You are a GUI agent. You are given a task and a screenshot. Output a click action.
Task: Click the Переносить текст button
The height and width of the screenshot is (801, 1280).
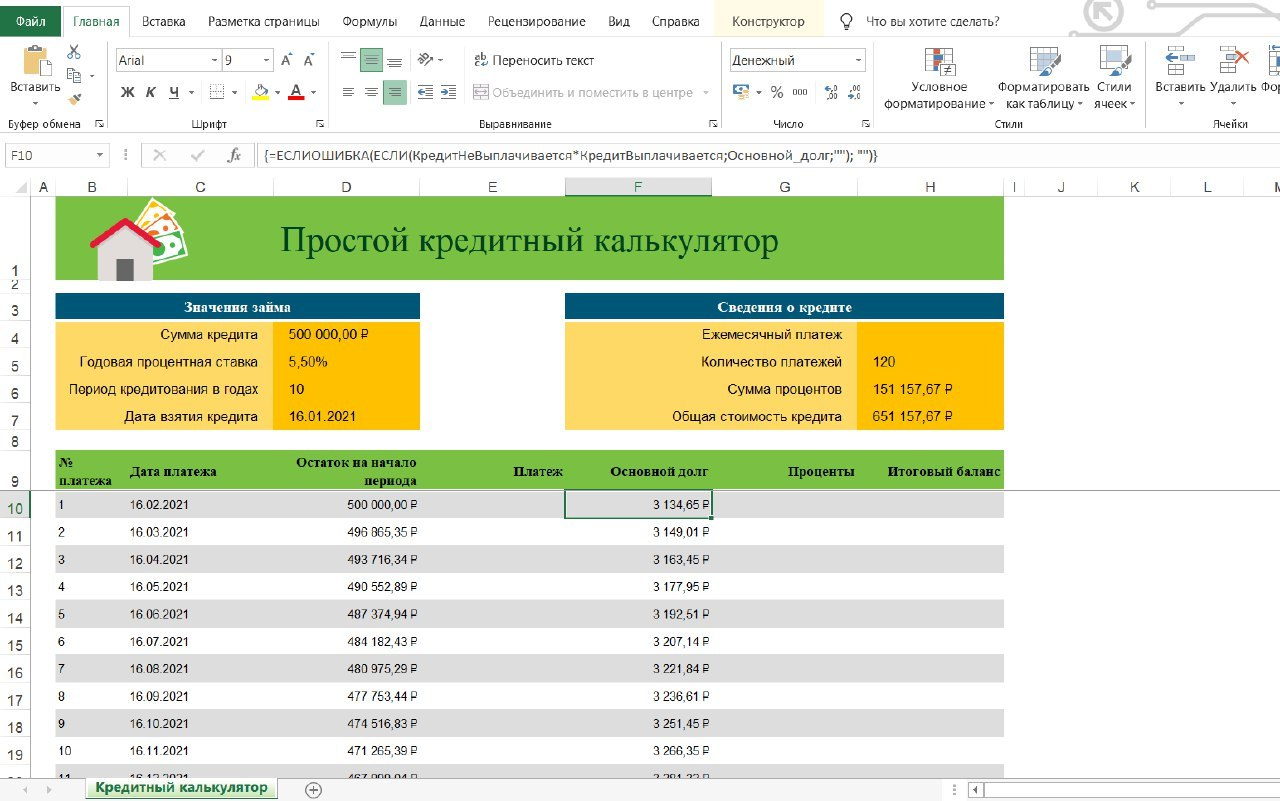534,60
